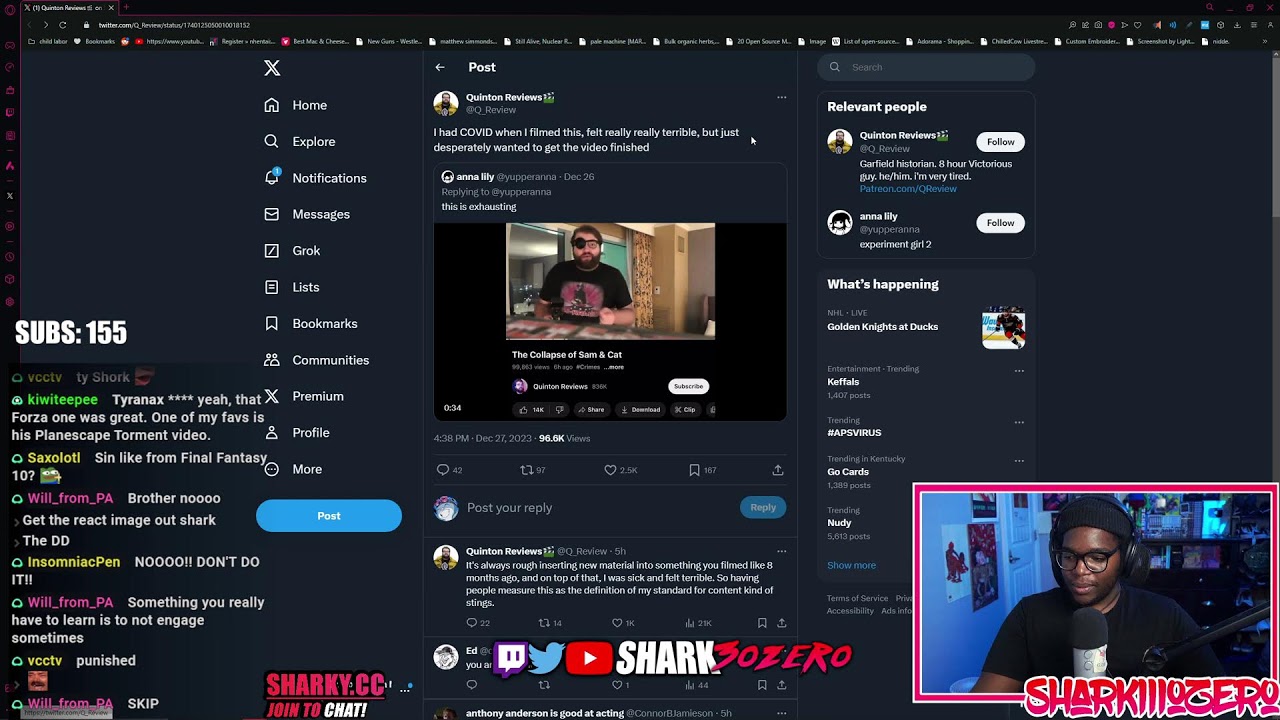Viewport: 1280px width, 720px height.
Task: Bookmark Quinton's reply with 21K views
Action: tap(762, 623)
